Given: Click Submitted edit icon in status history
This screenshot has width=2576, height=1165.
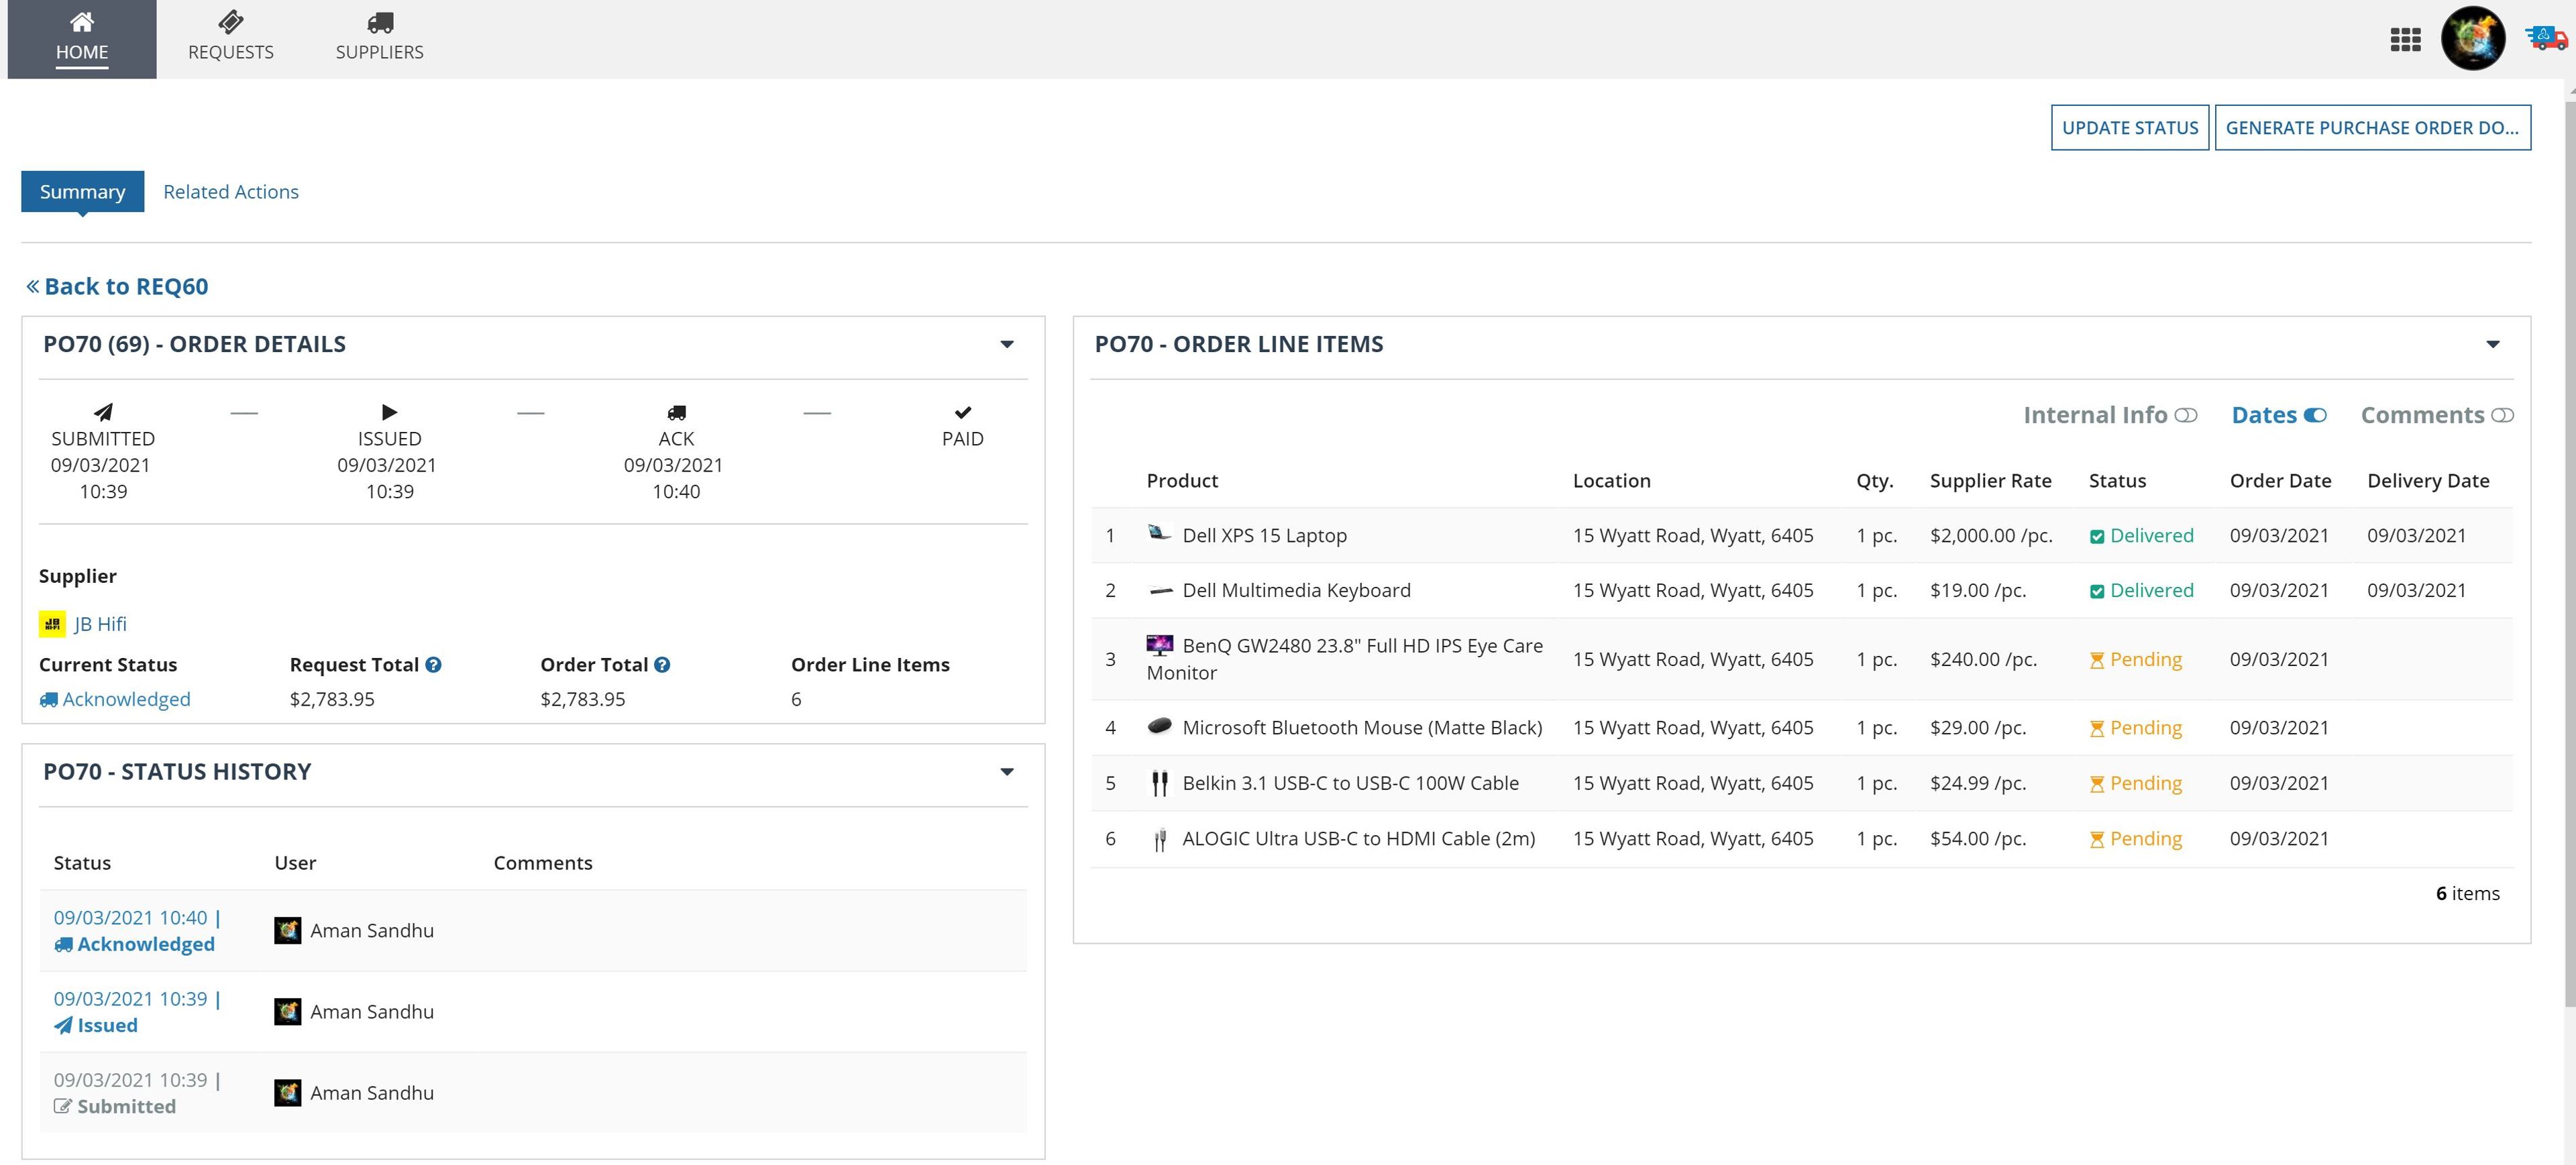Looking at the screenshot, I should click(63, 1106).
